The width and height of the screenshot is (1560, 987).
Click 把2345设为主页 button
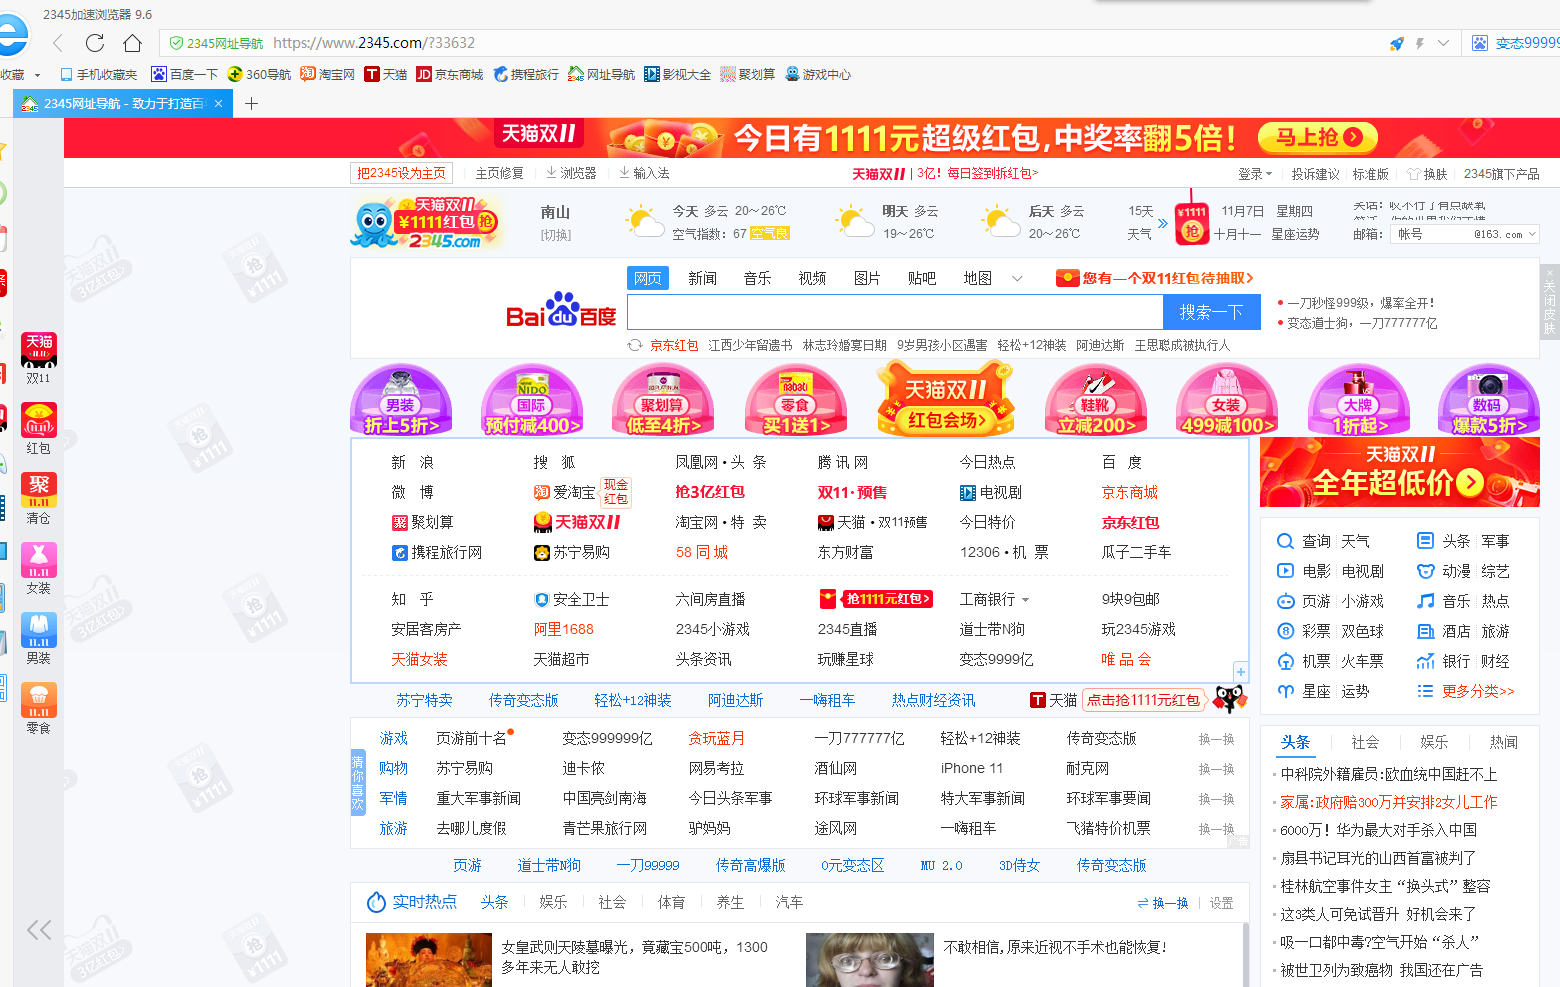coord(401,173)
